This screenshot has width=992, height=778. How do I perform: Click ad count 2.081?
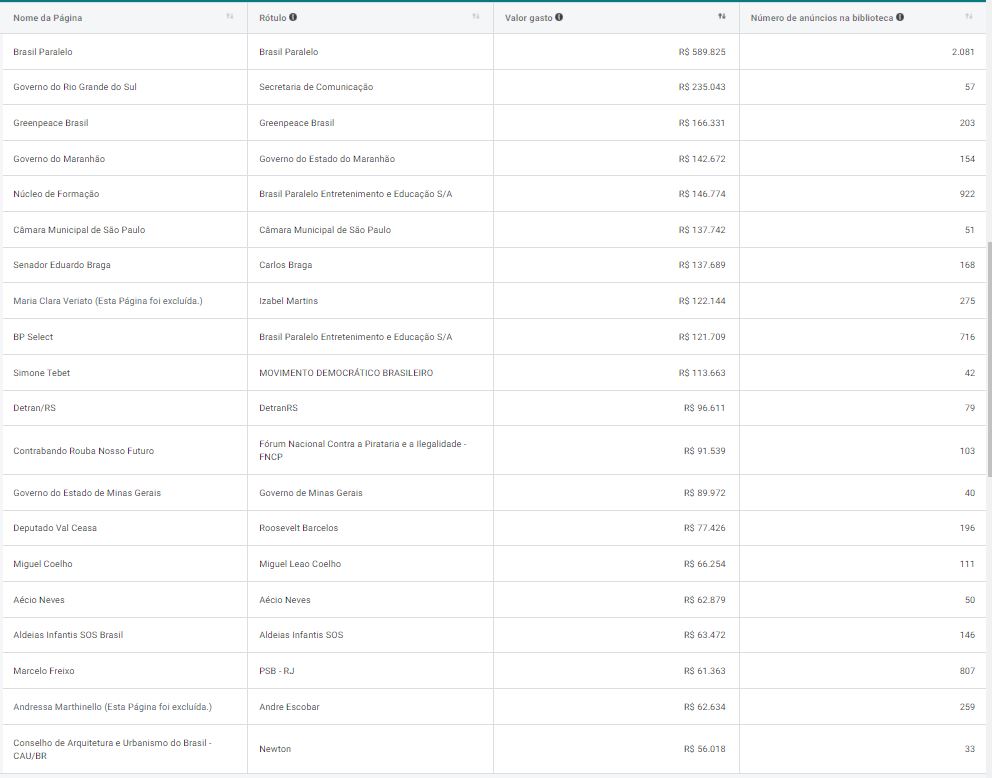point(963,52)
